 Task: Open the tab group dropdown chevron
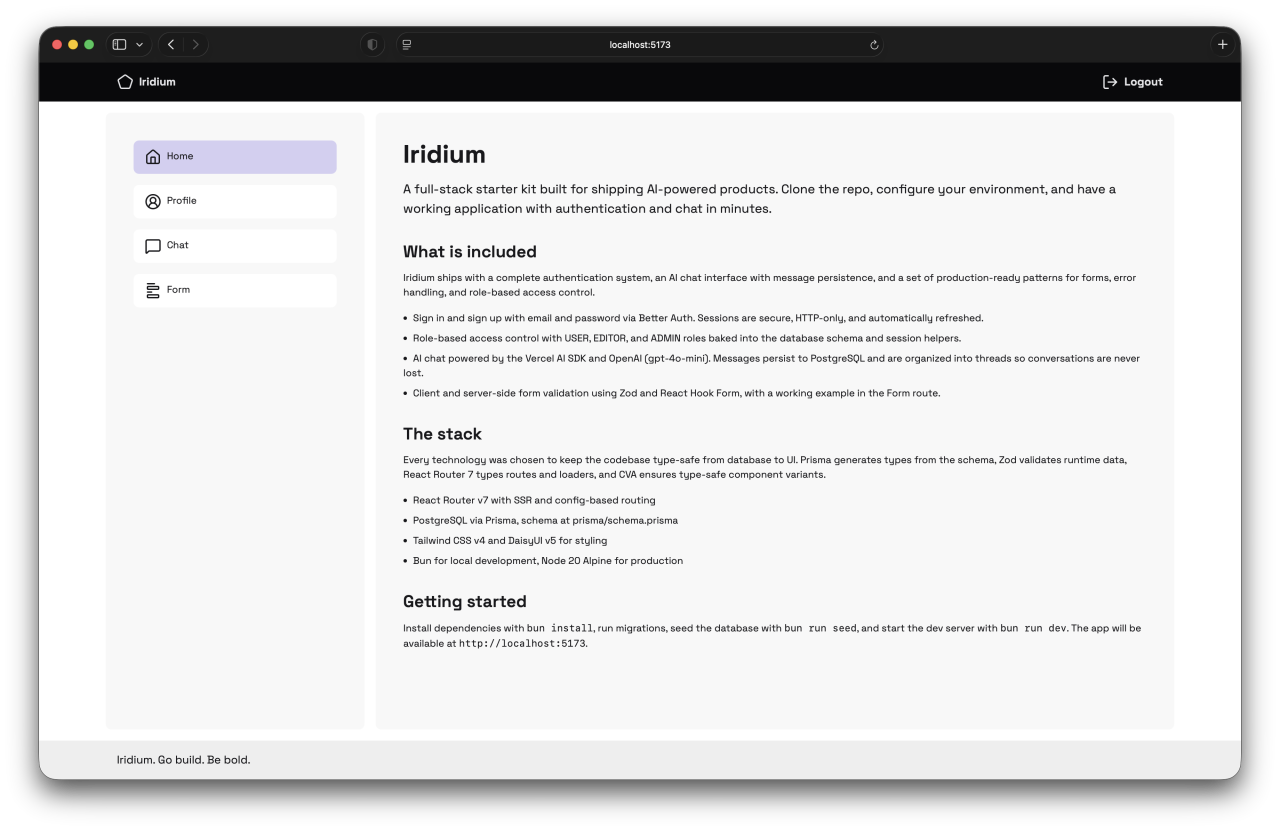pos(140,44)
